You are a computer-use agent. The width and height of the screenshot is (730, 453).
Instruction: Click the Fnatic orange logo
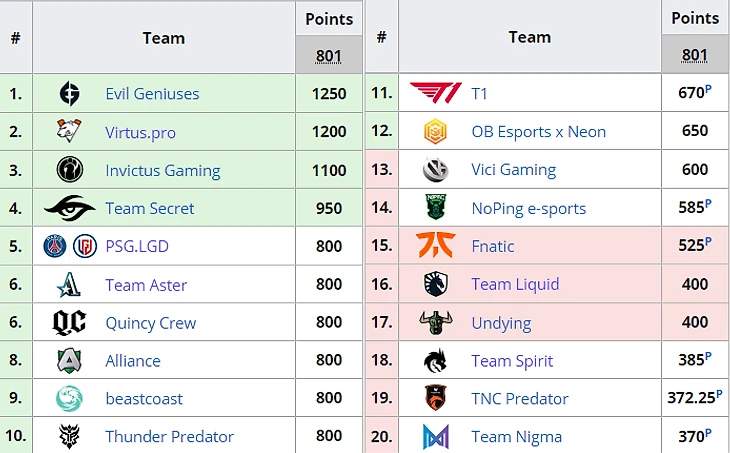[435, 246]
